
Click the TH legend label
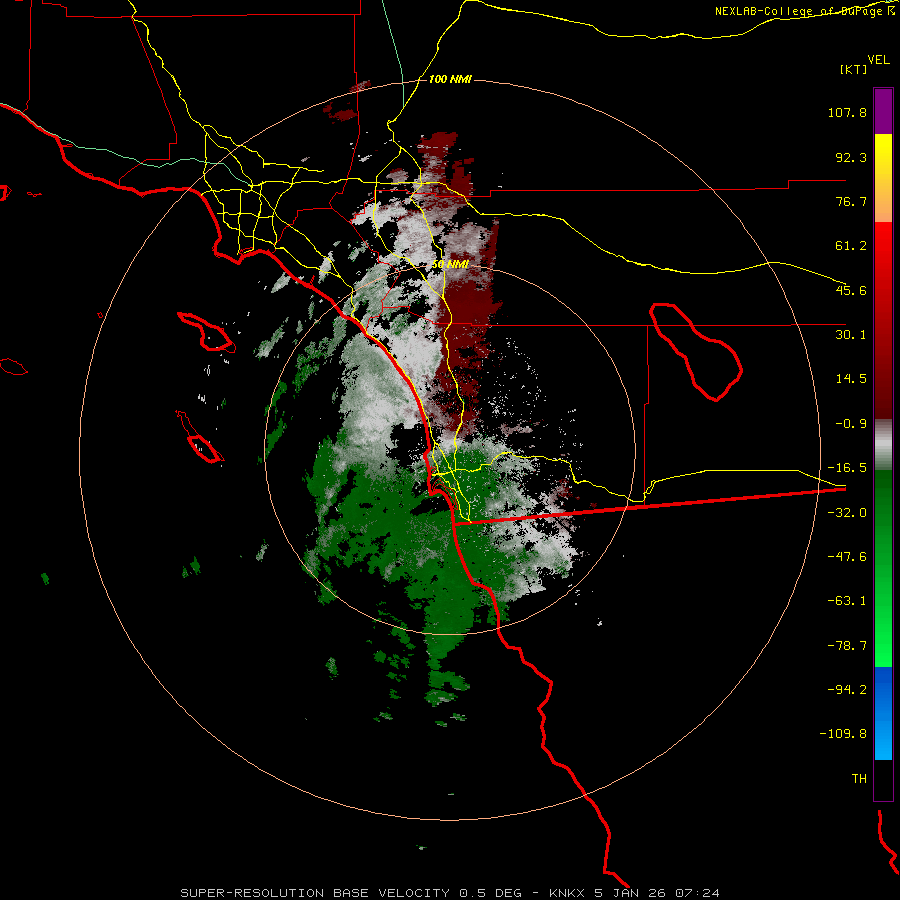pyautogui.click(x=859, y=779)
